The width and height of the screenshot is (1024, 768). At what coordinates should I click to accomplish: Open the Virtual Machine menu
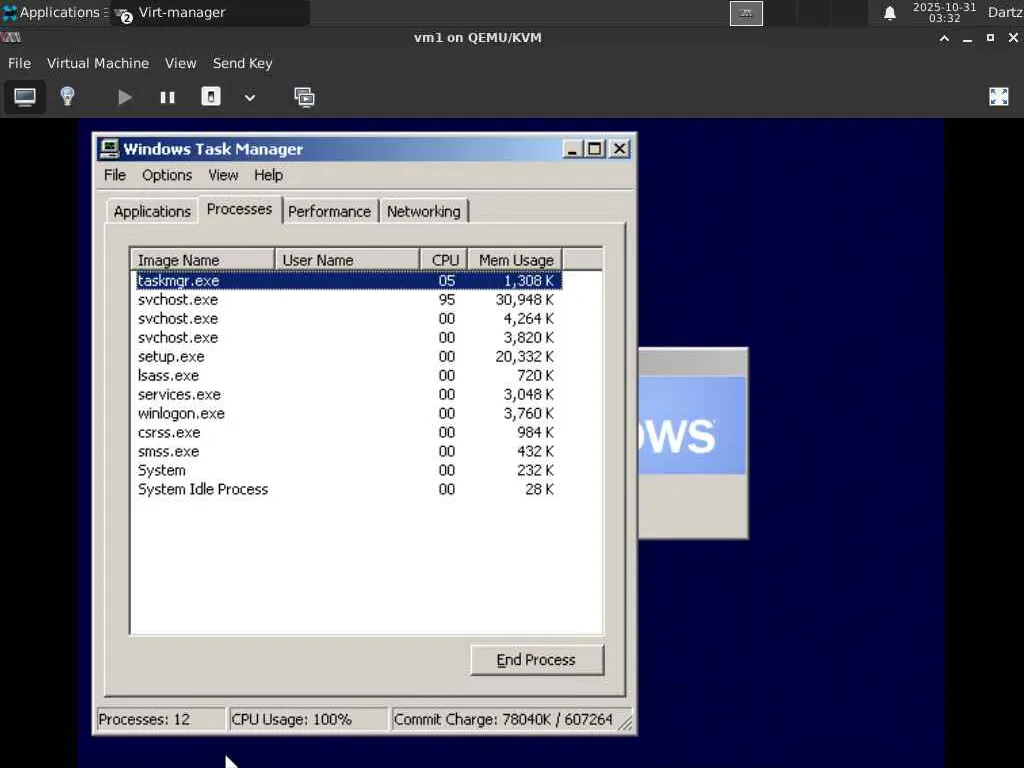(x=98, y=63)
